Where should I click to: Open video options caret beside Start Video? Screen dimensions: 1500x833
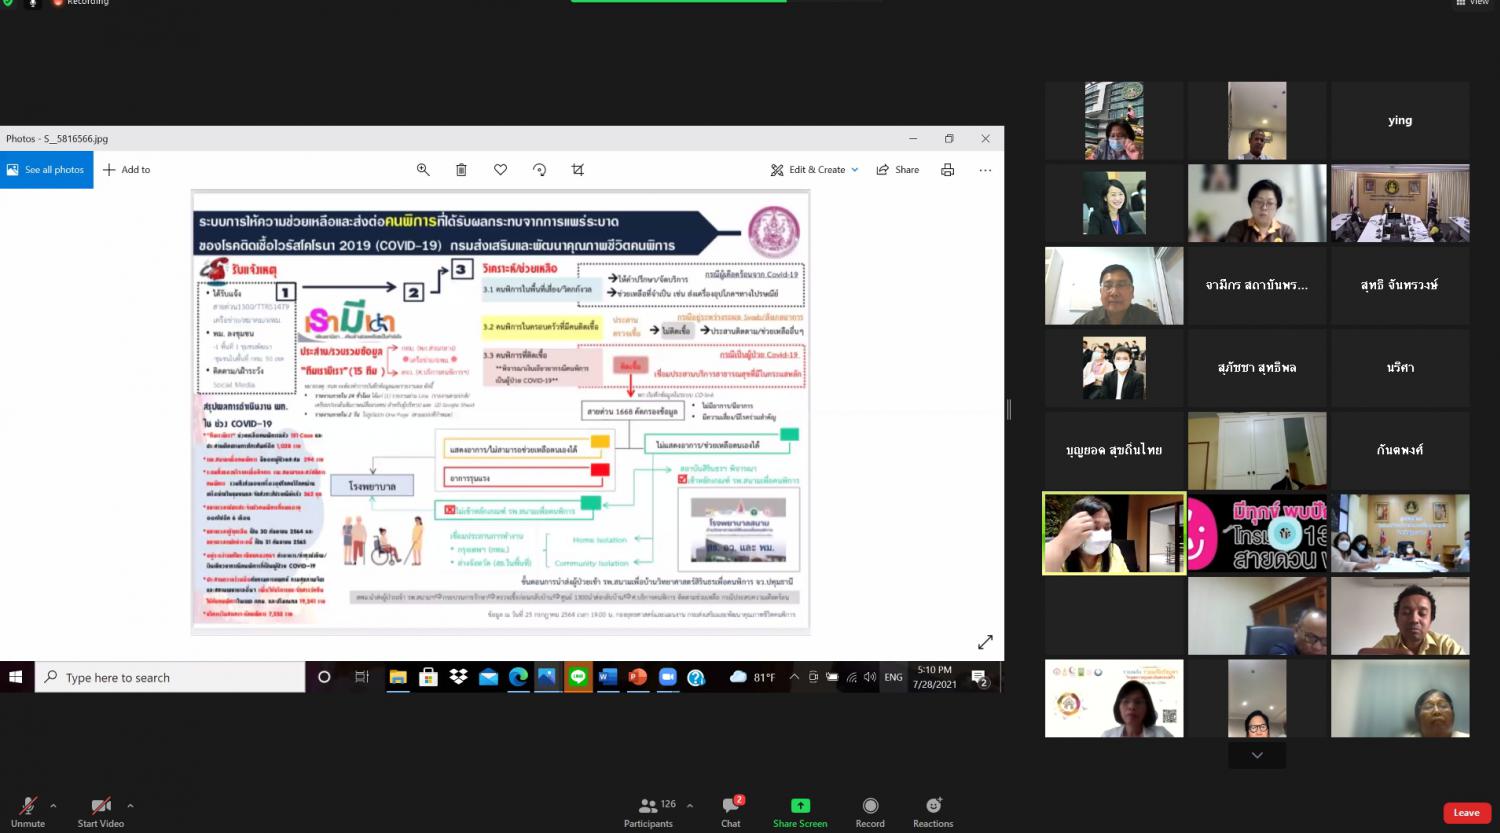pyautogui.click(x=130, y=806)
